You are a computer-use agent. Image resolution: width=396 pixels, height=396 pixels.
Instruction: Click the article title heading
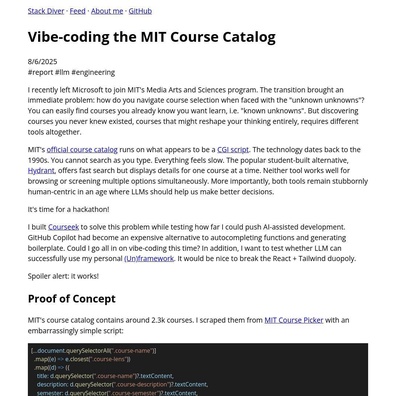click(x=152, y=37)
